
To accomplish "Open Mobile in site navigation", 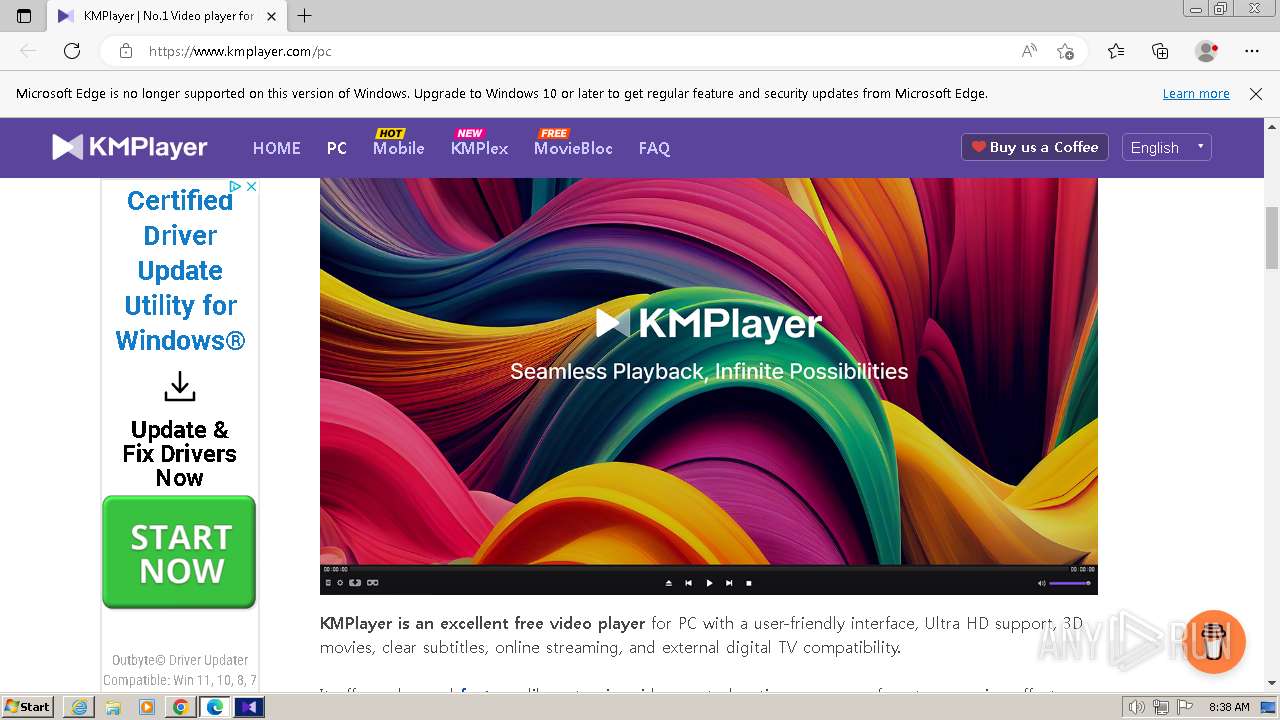I will coord(399,148).
